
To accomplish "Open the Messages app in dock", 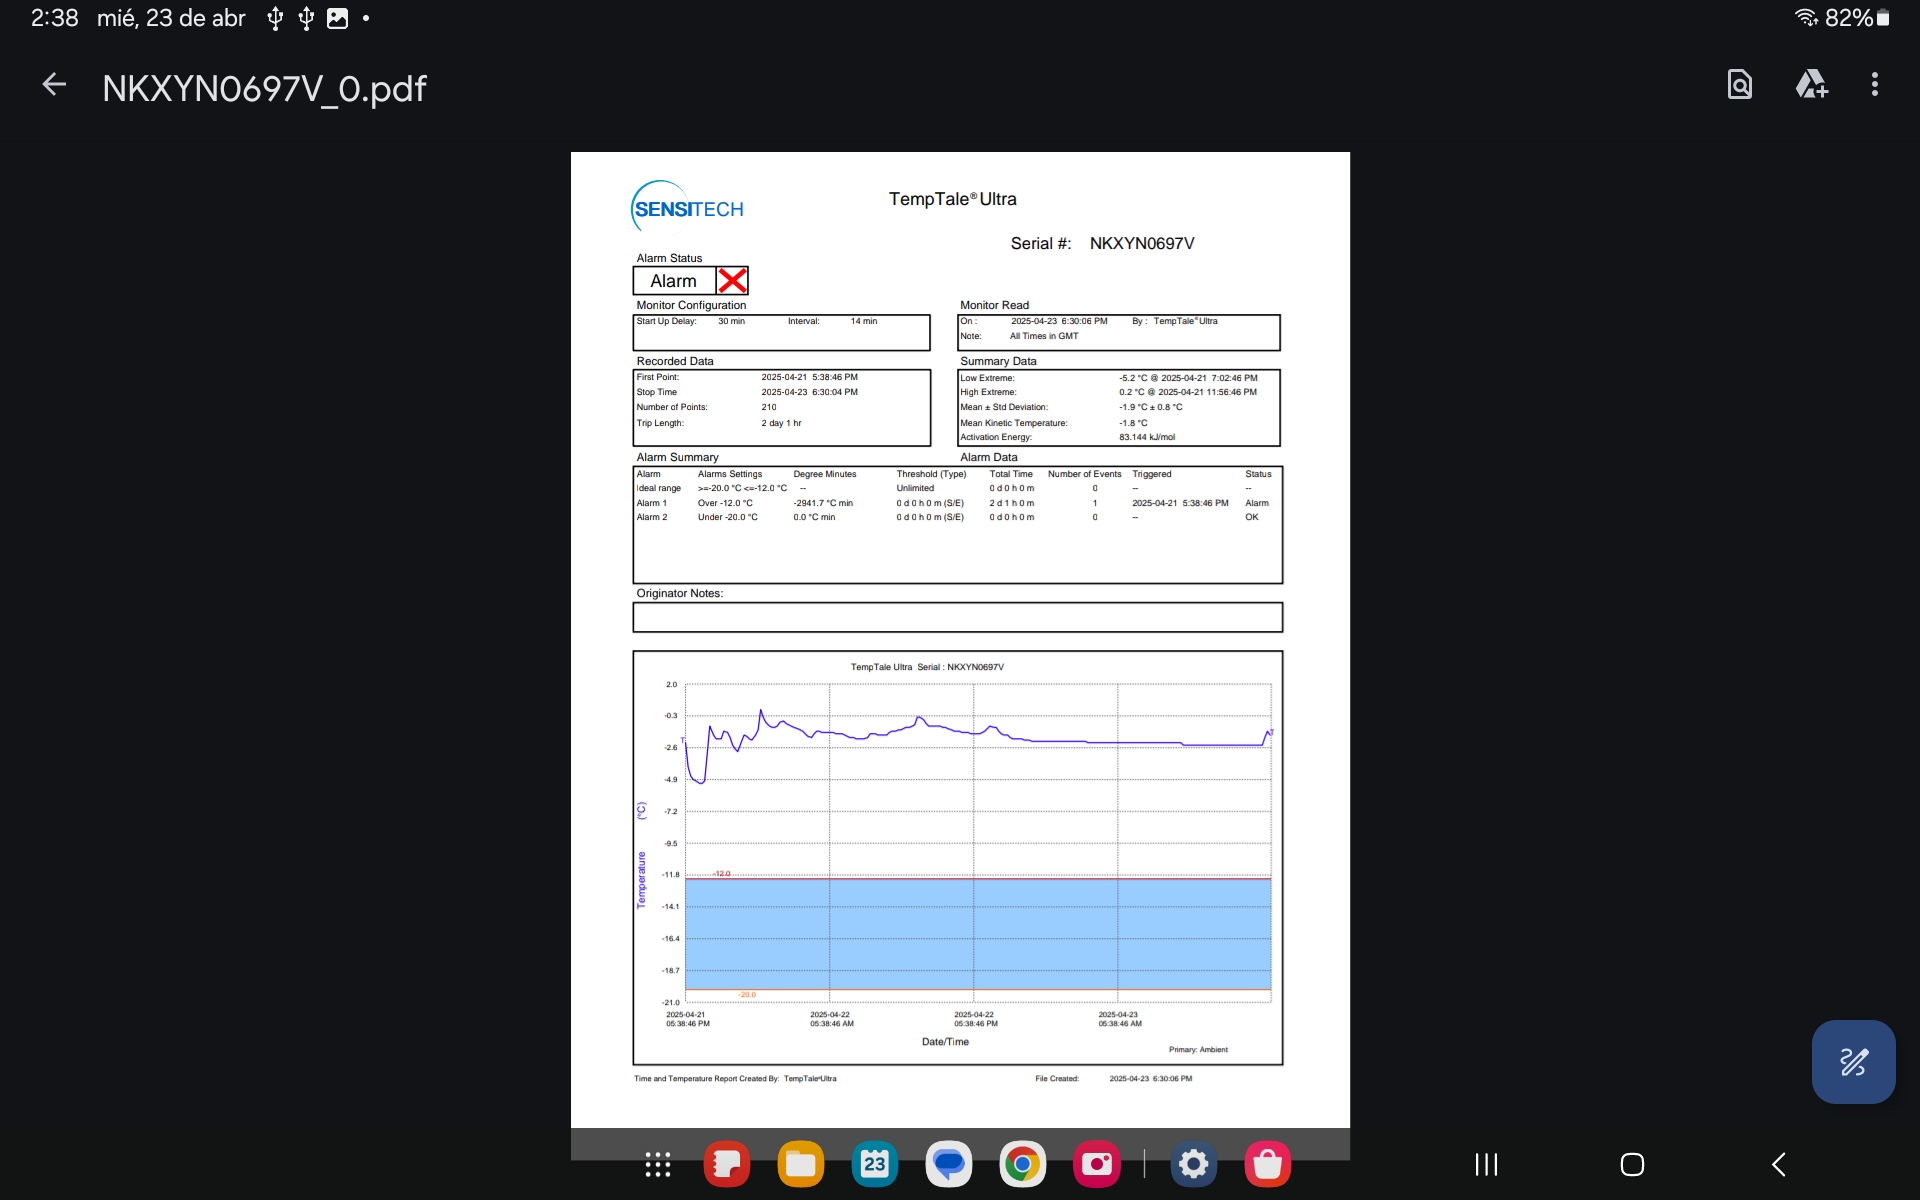I will pyautogui.click(x=948, y=1164).
